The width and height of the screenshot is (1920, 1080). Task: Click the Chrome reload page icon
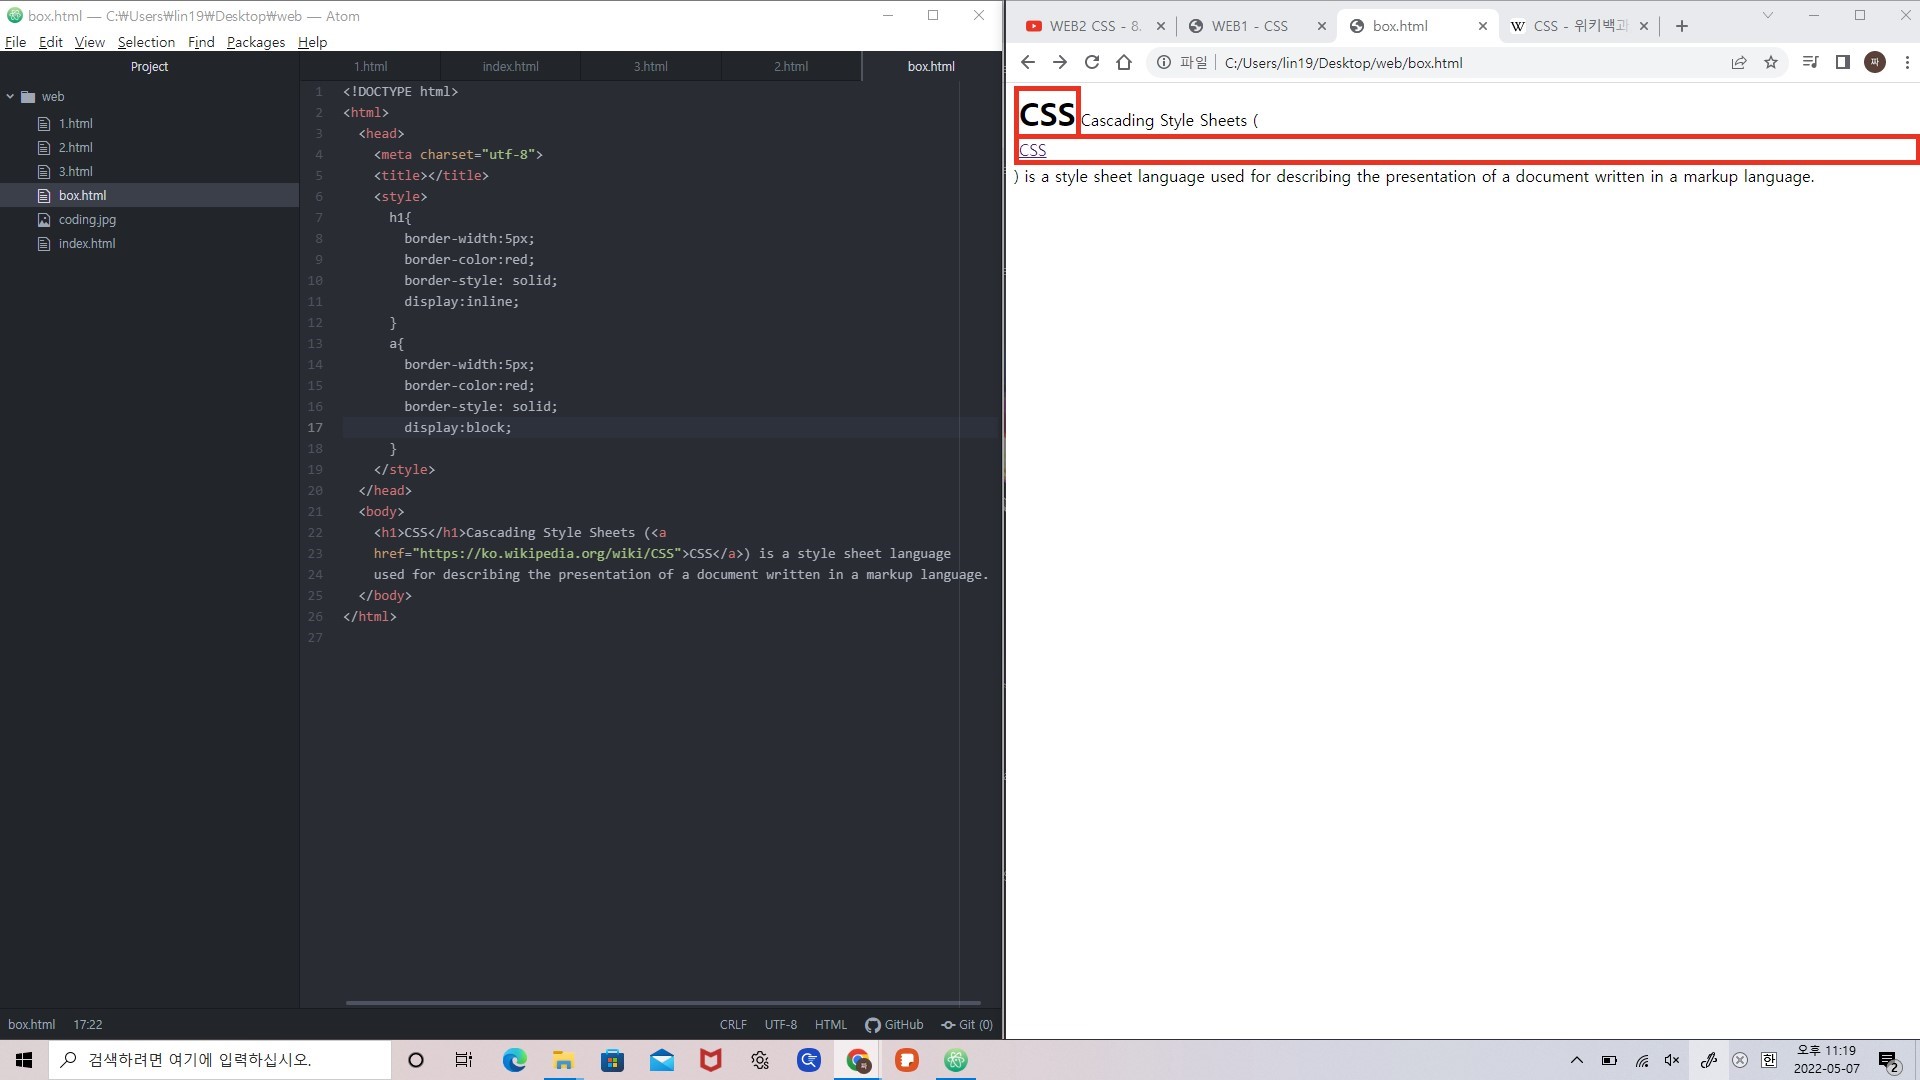tap(1092, 62)
